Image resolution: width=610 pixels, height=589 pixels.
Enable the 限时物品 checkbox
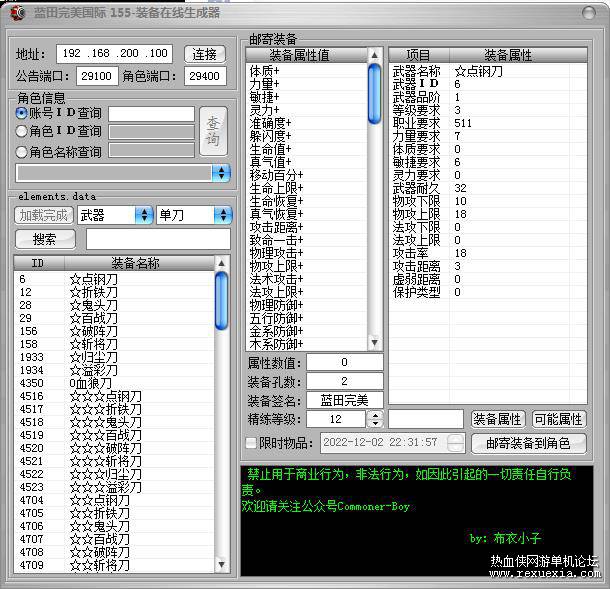[251, 443]
